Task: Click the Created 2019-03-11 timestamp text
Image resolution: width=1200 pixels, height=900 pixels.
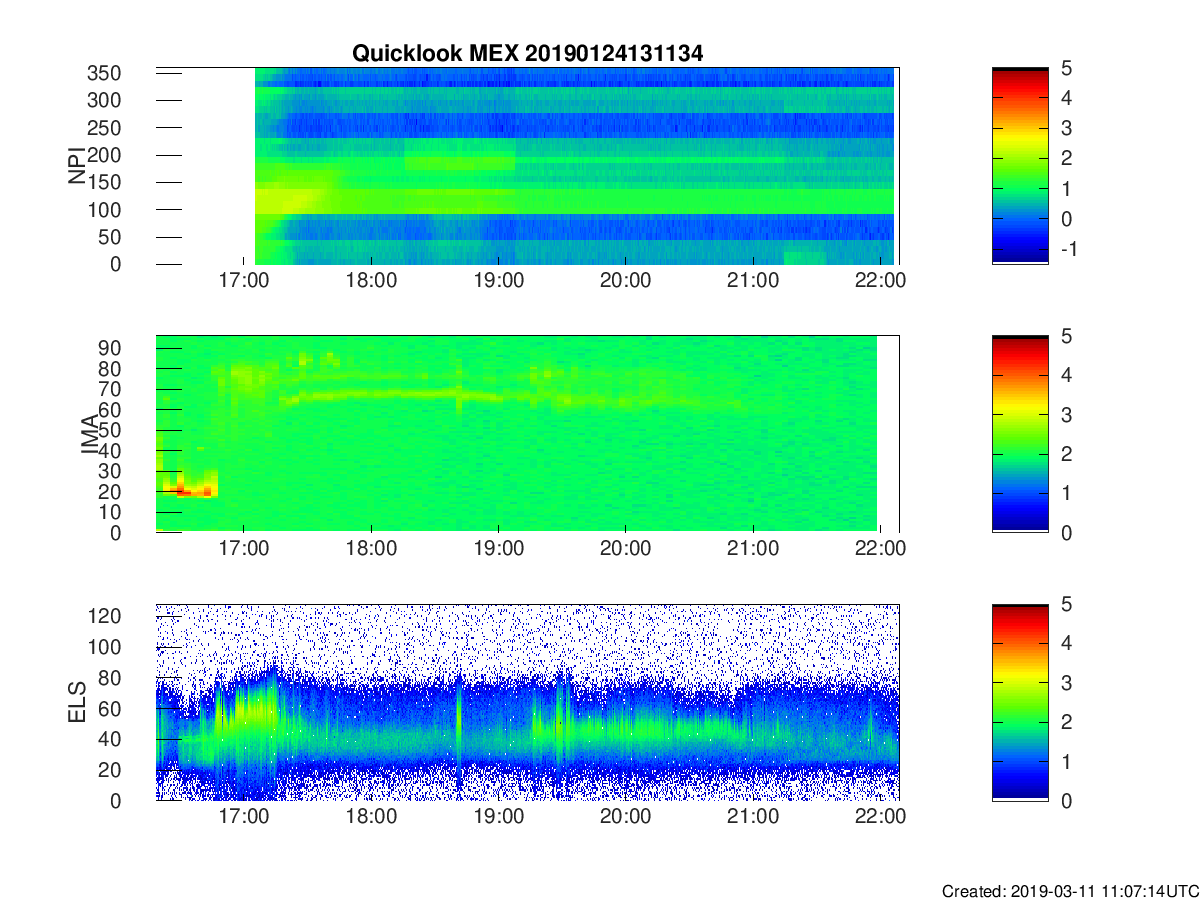Action: click(x=1070, y=891)
